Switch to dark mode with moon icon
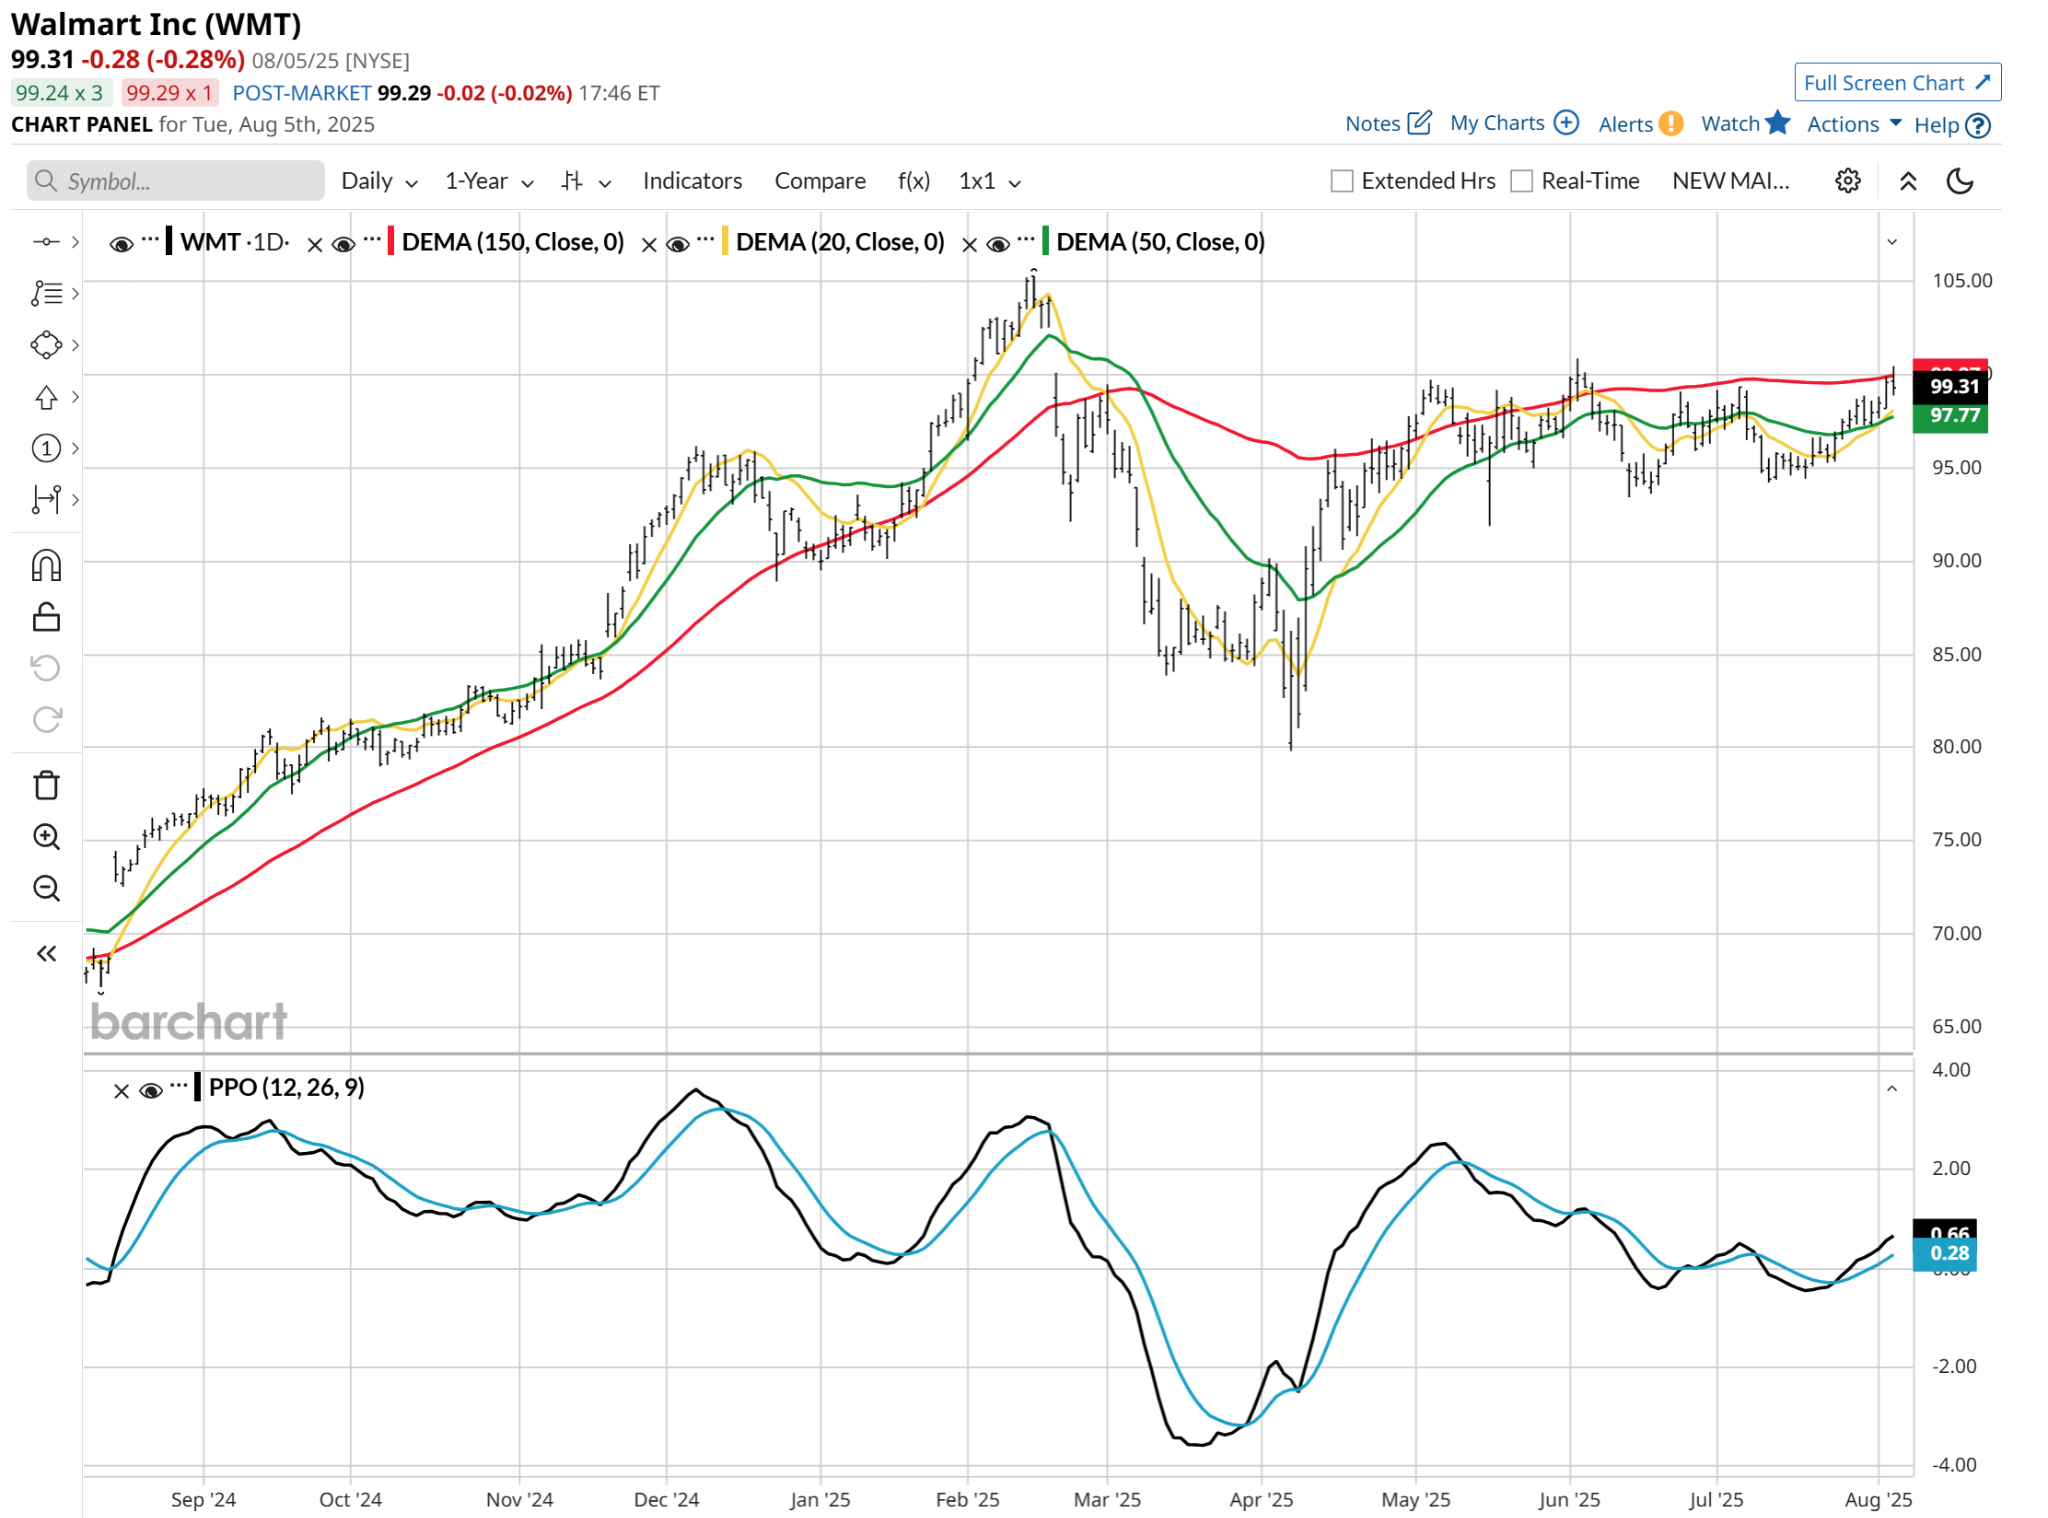2048x1518 pixels. tap(1960, 181)
